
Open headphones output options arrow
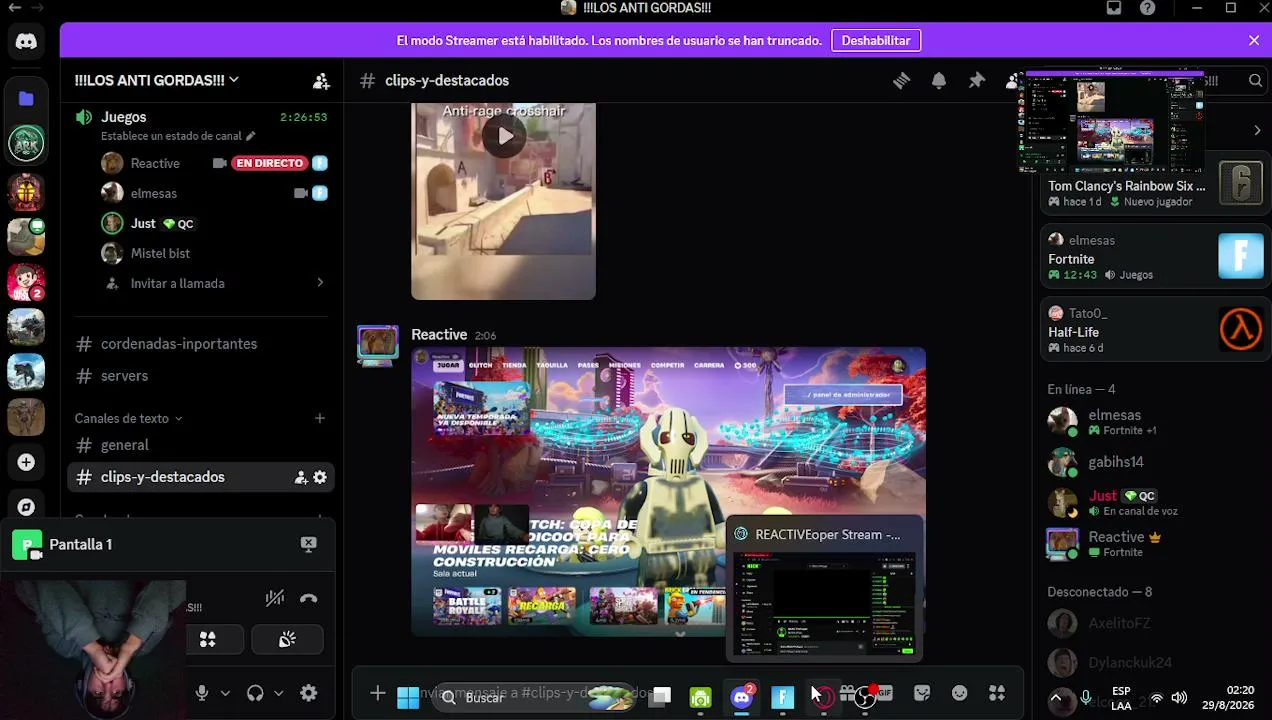(x=278, y=693)
